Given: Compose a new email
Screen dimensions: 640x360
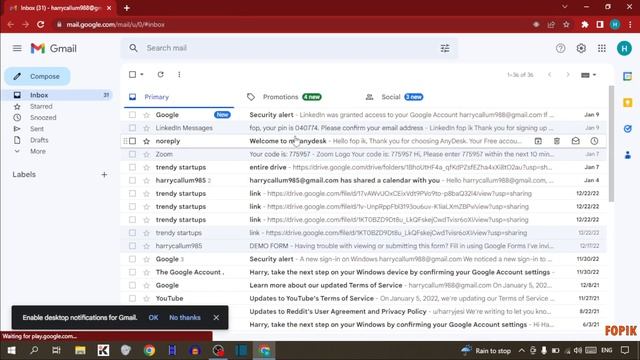Looking at the screenshot, I should [x=38, y=76].
